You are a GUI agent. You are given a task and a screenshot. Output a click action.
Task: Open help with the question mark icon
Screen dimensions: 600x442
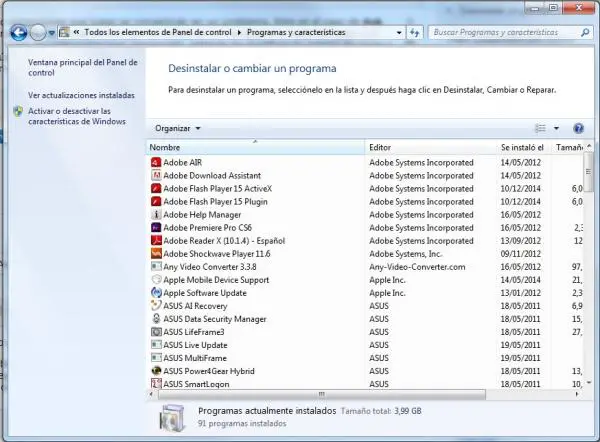tap(578, 128)
